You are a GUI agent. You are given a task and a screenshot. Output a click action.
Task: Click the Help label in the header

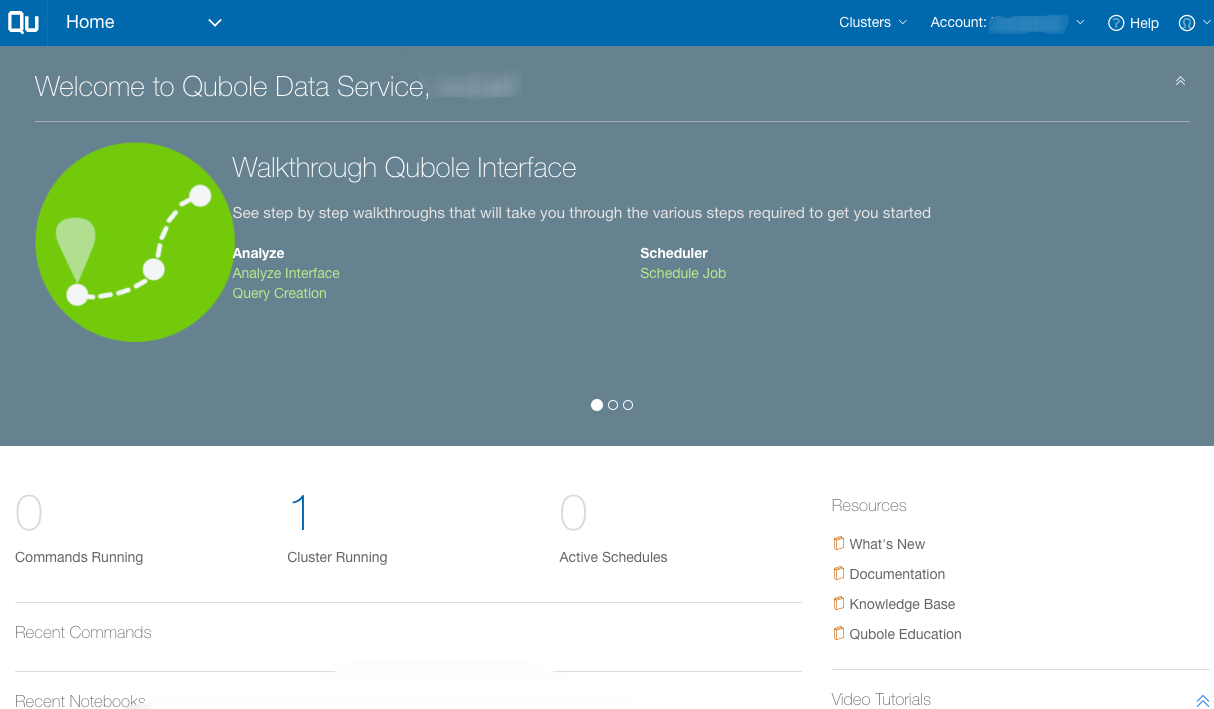pos(1144,23)
